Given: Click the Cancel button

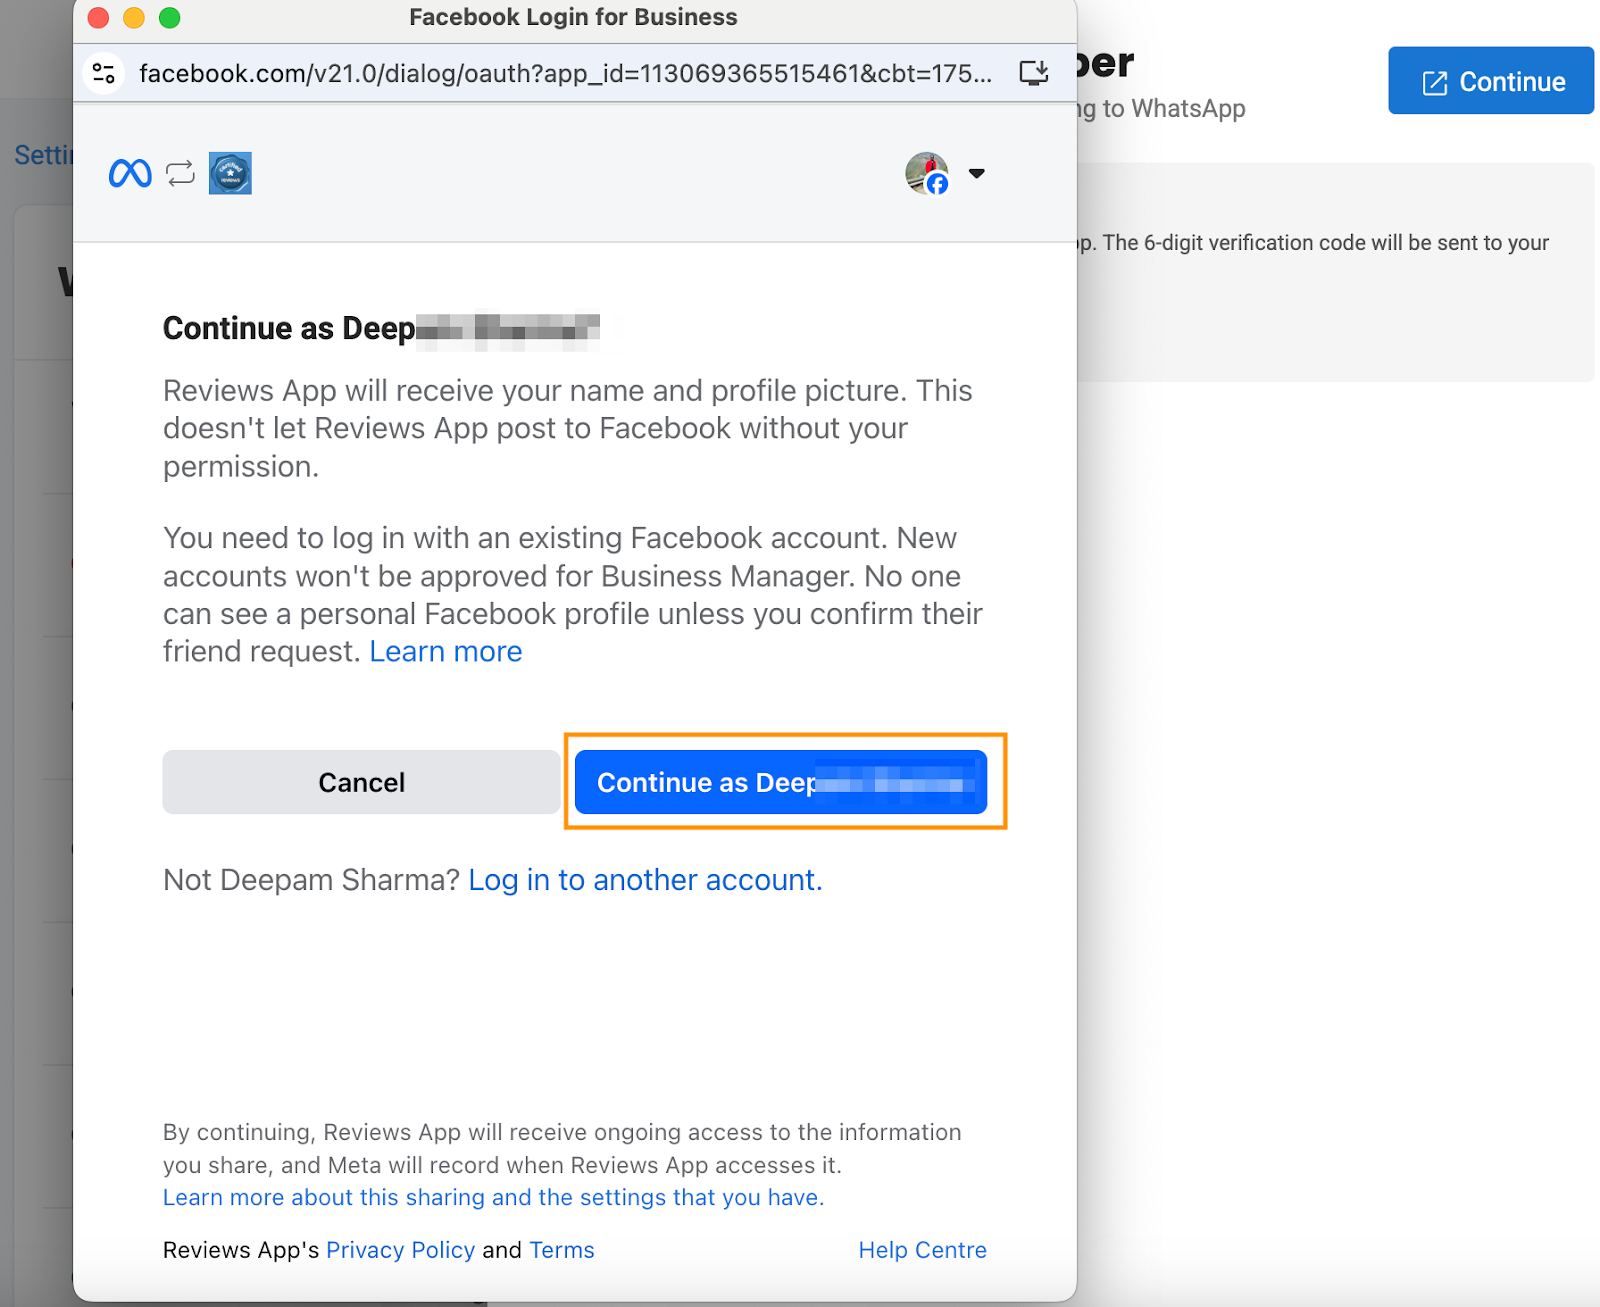Looking at the screenshot, I should click(361, 782).
